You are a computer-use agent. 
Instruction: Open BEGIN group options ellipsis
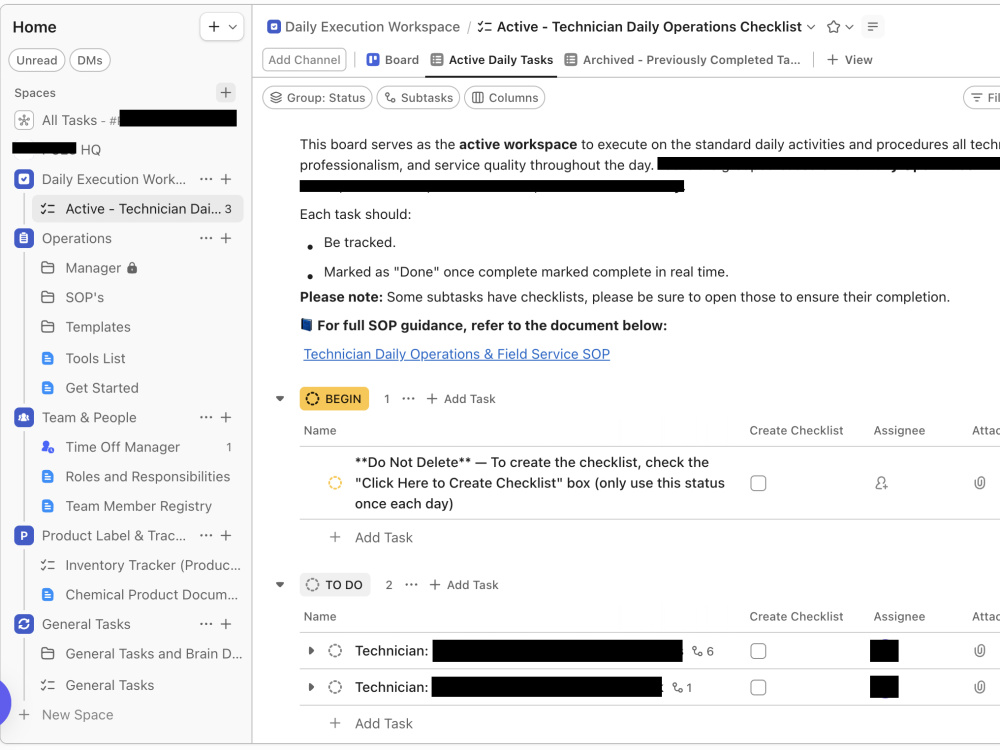[408, 399]
